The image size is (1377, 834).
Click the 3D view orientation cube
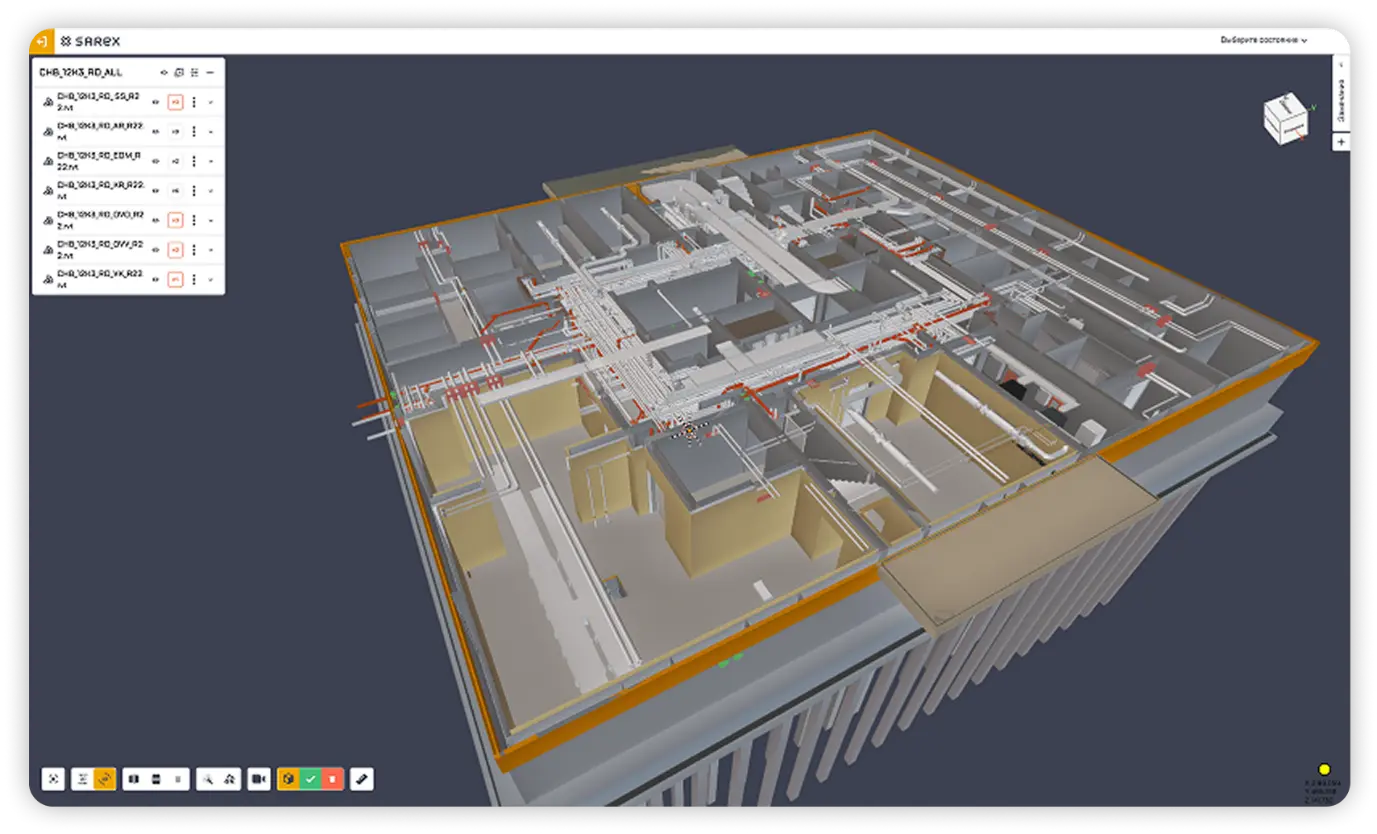click(x=1285, y=117)
